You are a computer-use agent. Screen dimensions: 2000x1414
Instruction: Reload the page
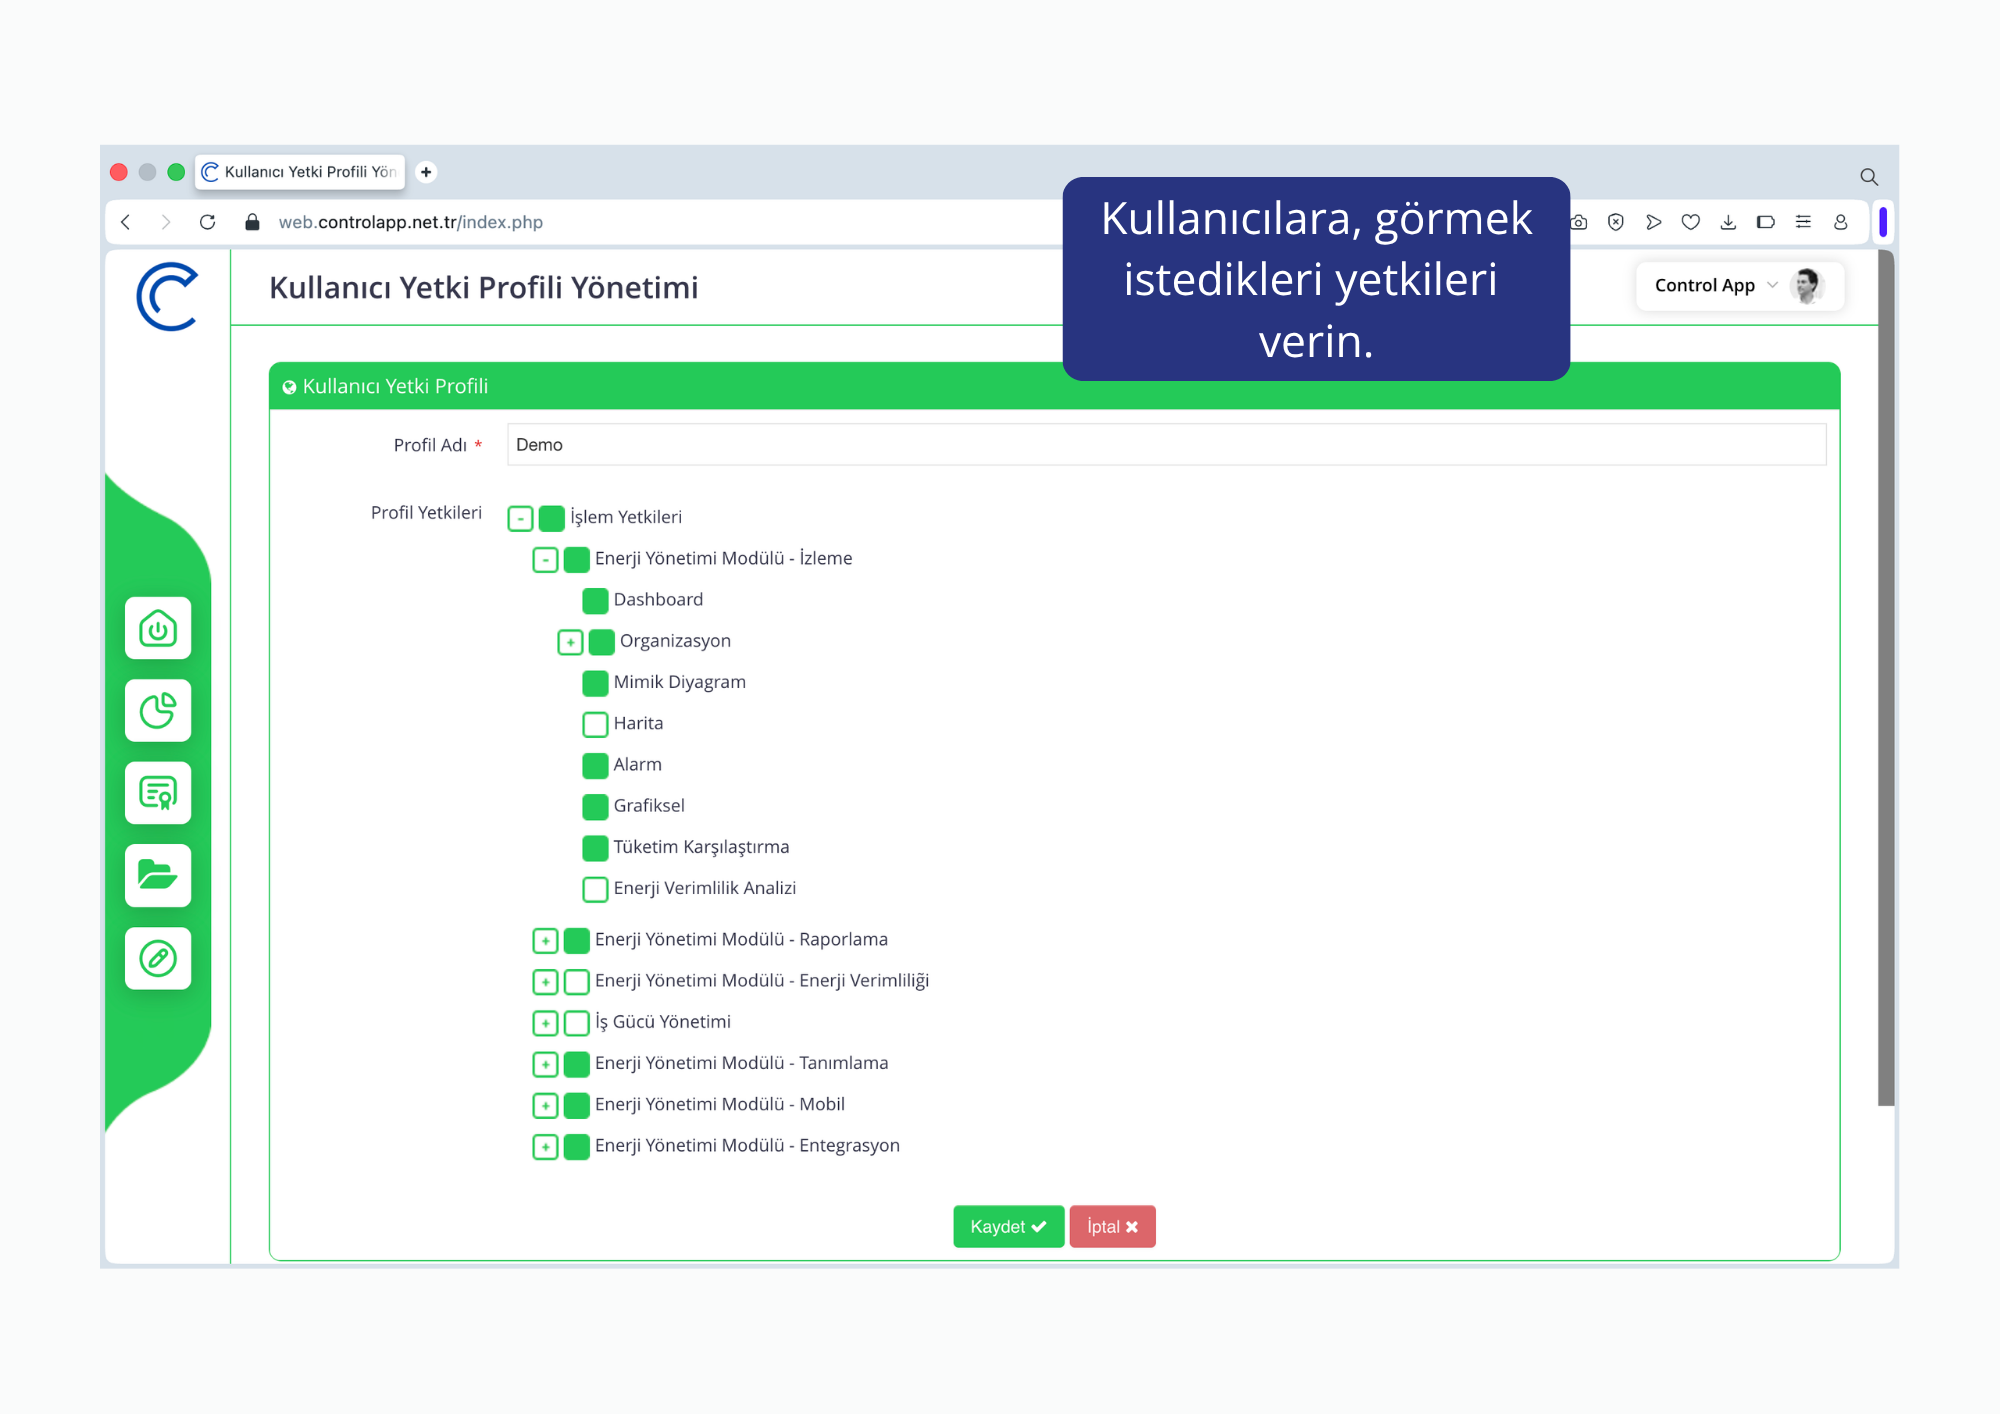point(208,222)
